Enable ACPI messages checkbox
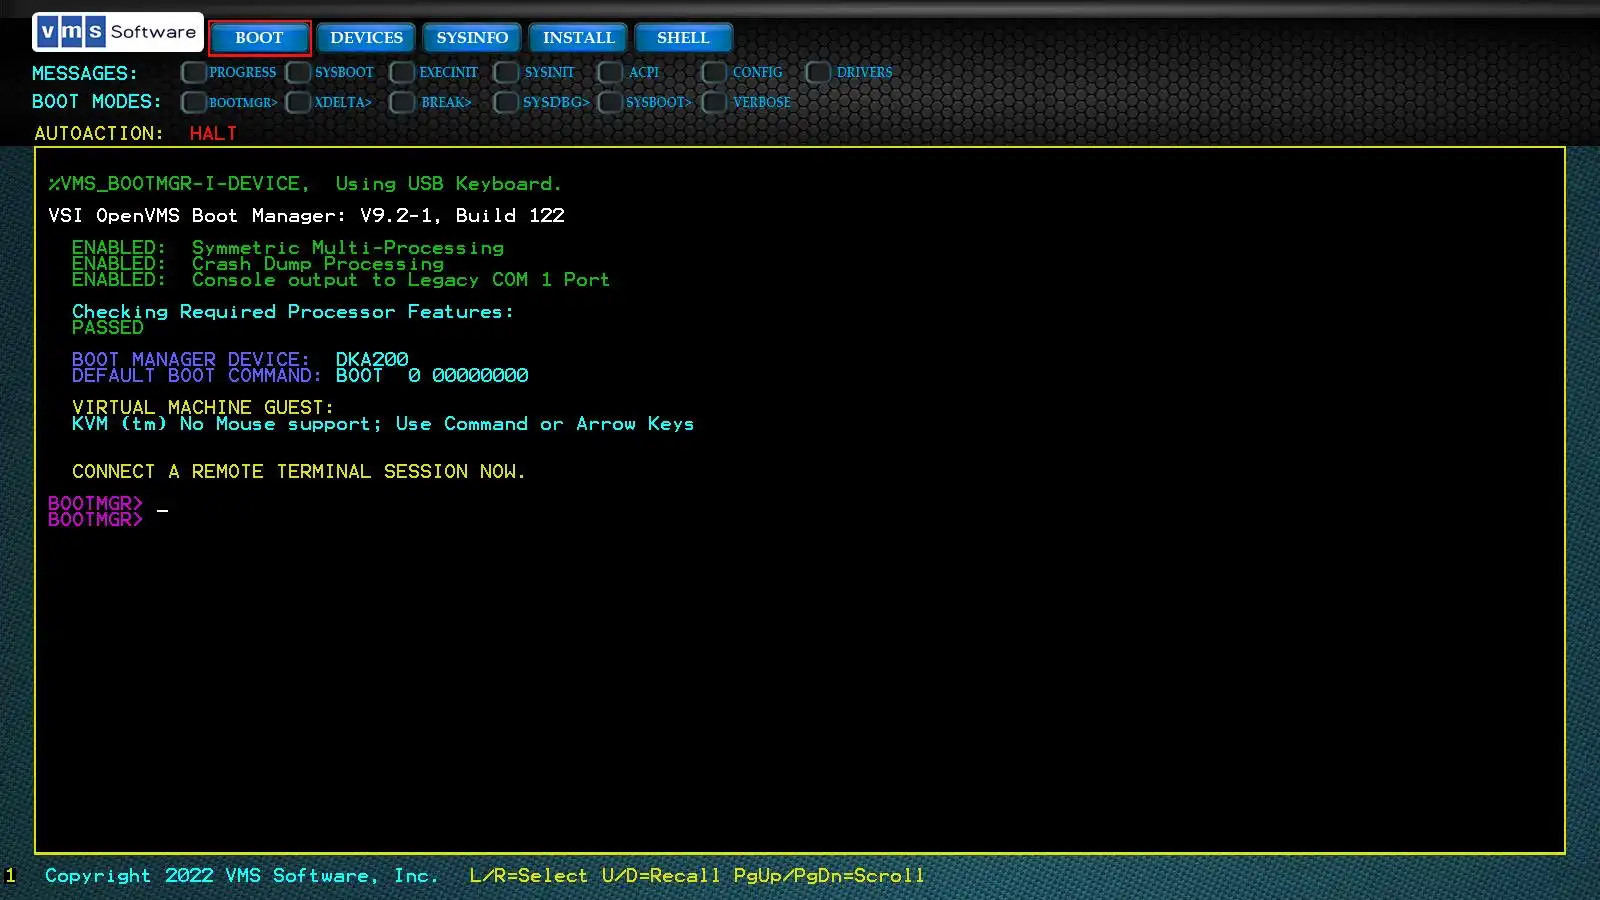The image size is (1600, 900). pos(610,72)
